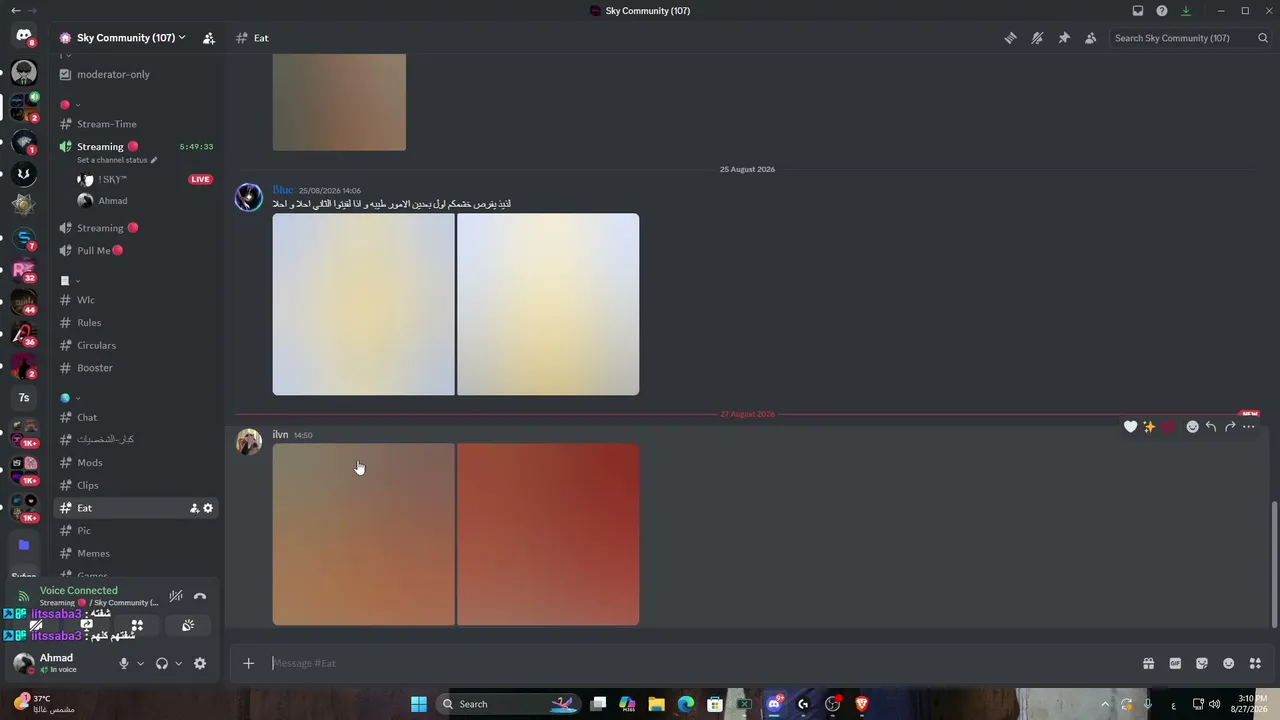Invite people via the server header icon

(x=208, y=38)
